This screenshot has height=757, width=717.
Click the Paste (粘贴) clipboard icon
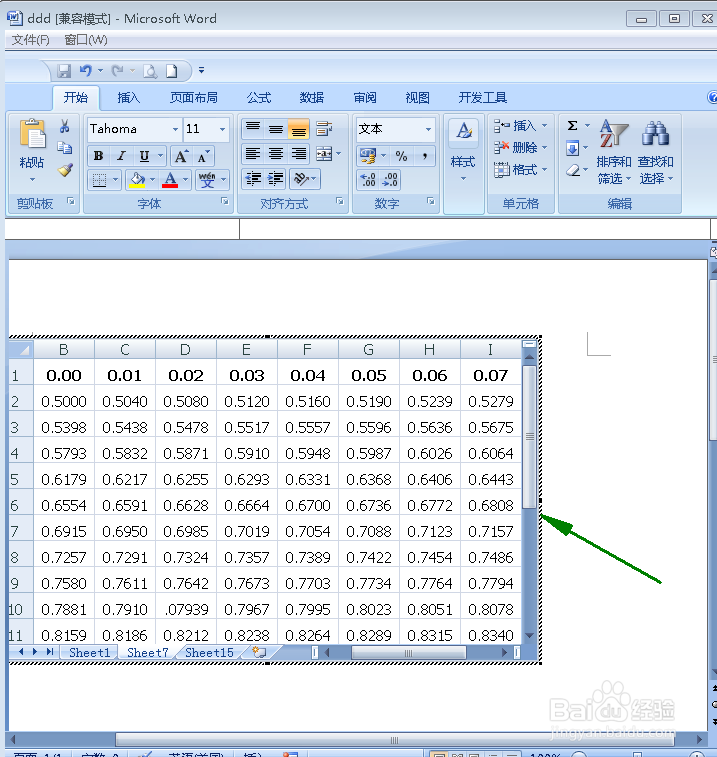(32, 133)
